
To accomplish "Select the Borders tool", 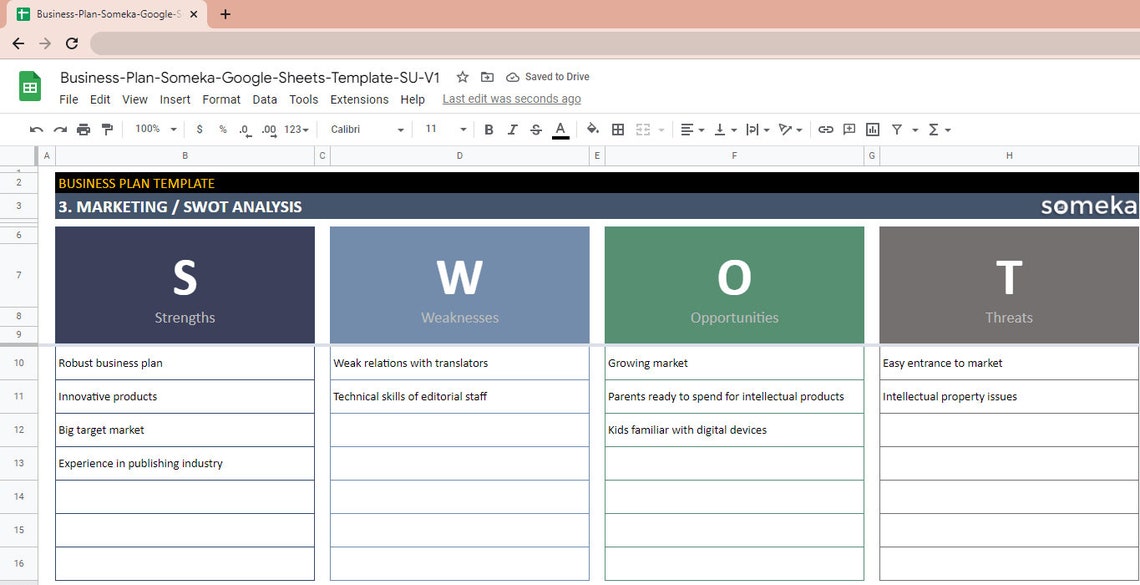I will click(618, 129).
